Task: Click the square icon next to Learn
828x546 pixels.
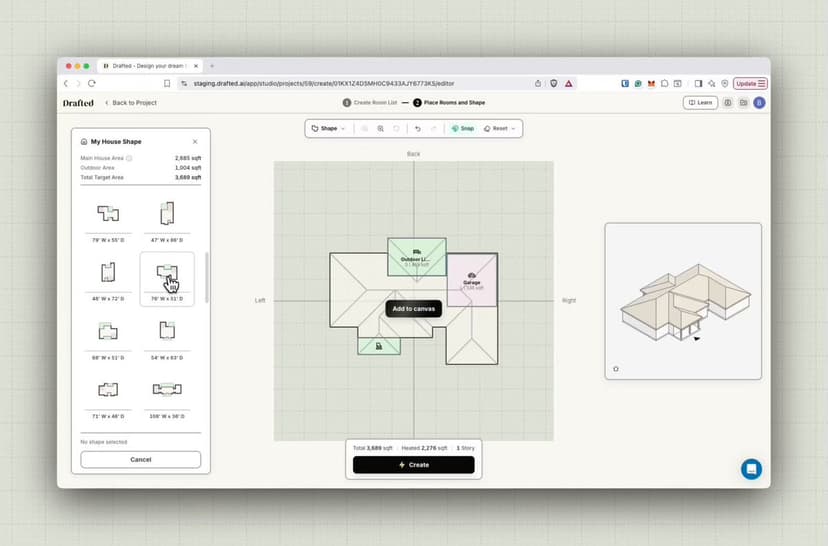Action: click(x=728, y=102)
